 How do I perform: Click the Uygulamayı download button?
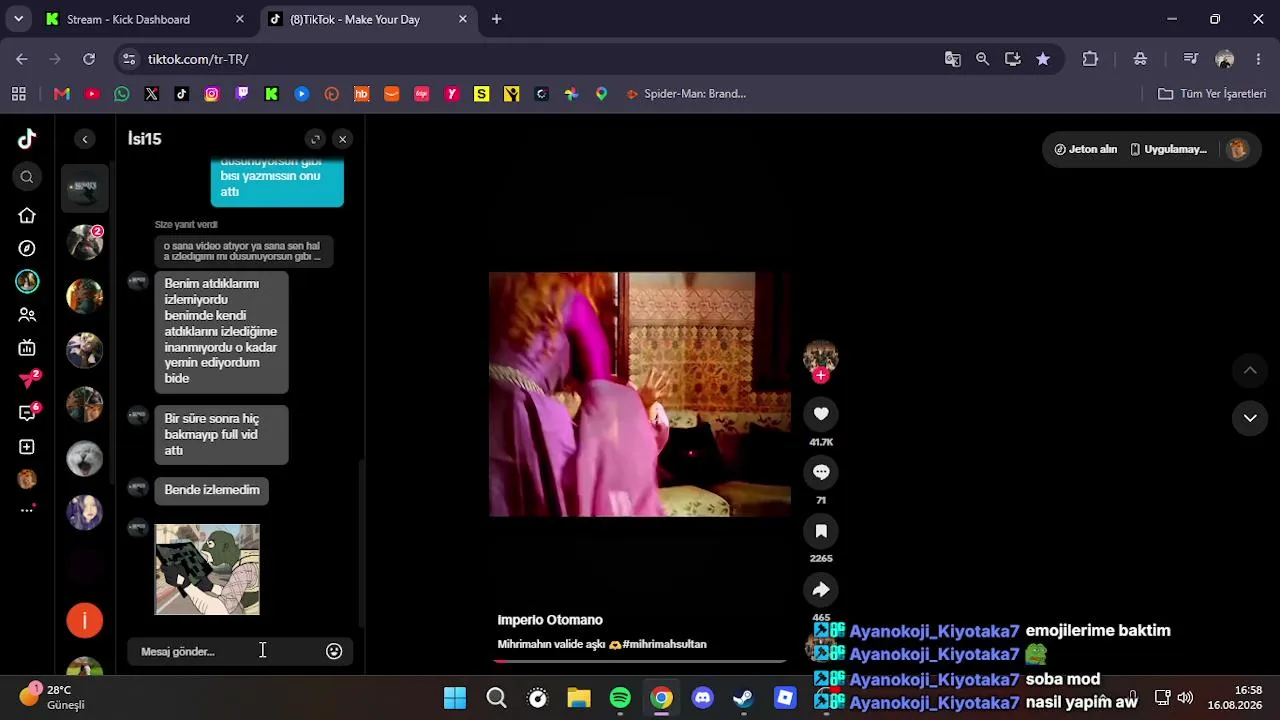click(1169, 149)
